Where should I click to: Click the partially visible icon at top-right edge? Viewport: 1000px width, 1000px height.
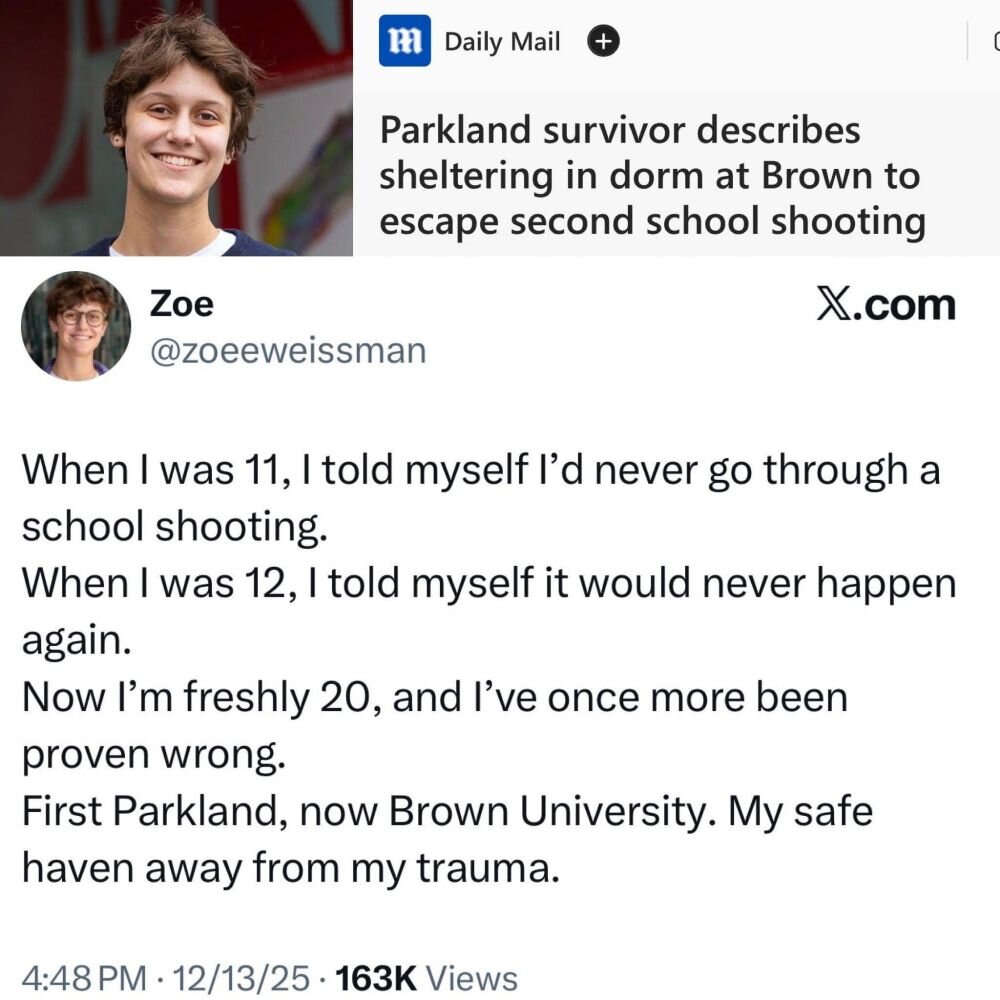click(x=994, y=42)
